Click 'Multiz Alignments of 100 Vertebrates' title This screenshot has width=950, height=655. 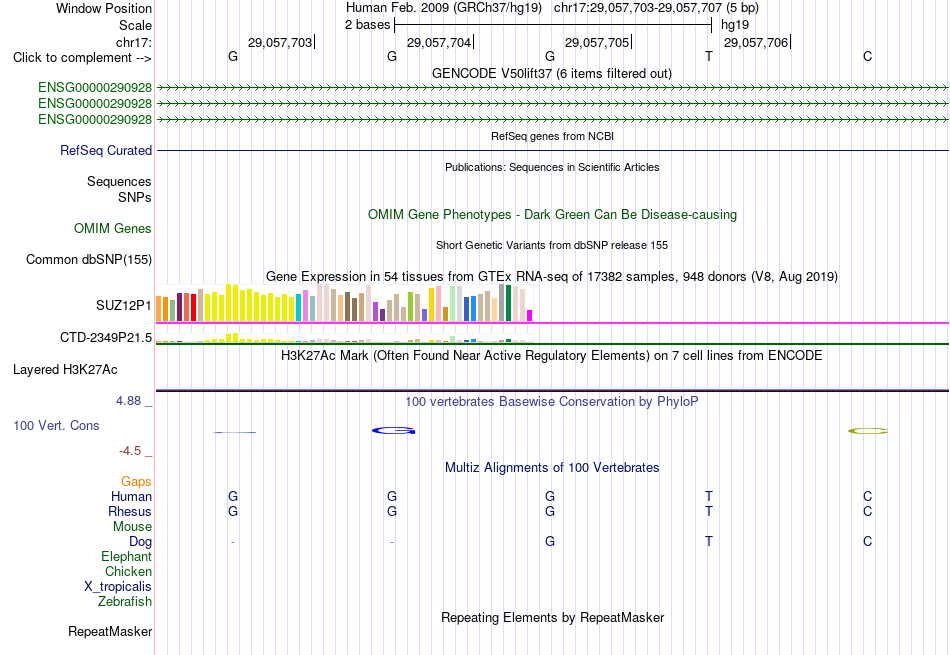click(x=552, y=467)
